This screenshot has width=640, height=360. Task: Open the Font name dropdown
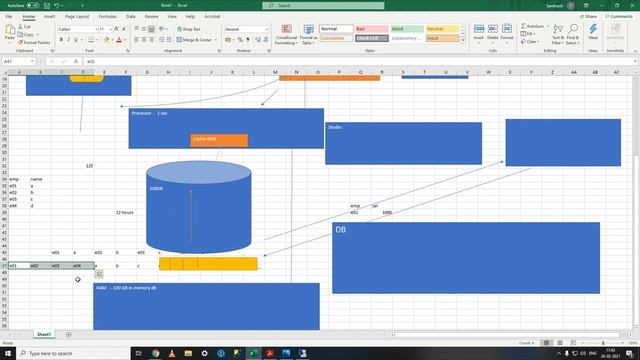[x=96, y=29]
